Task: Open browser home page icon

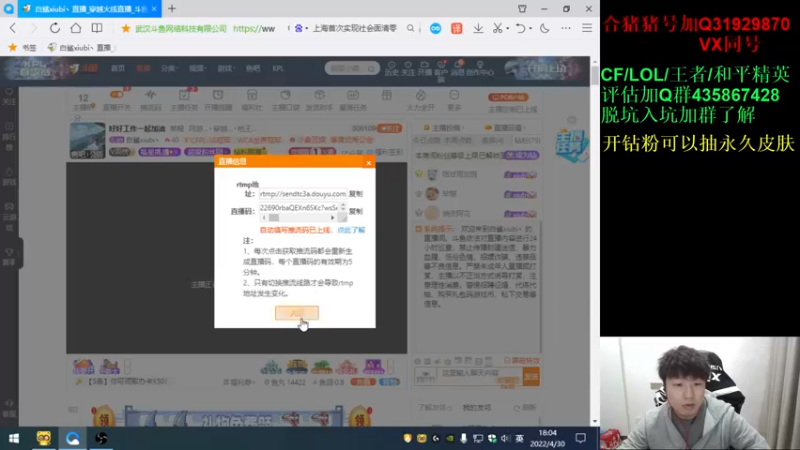Action: pyautogui.click(x=76, y=28)
